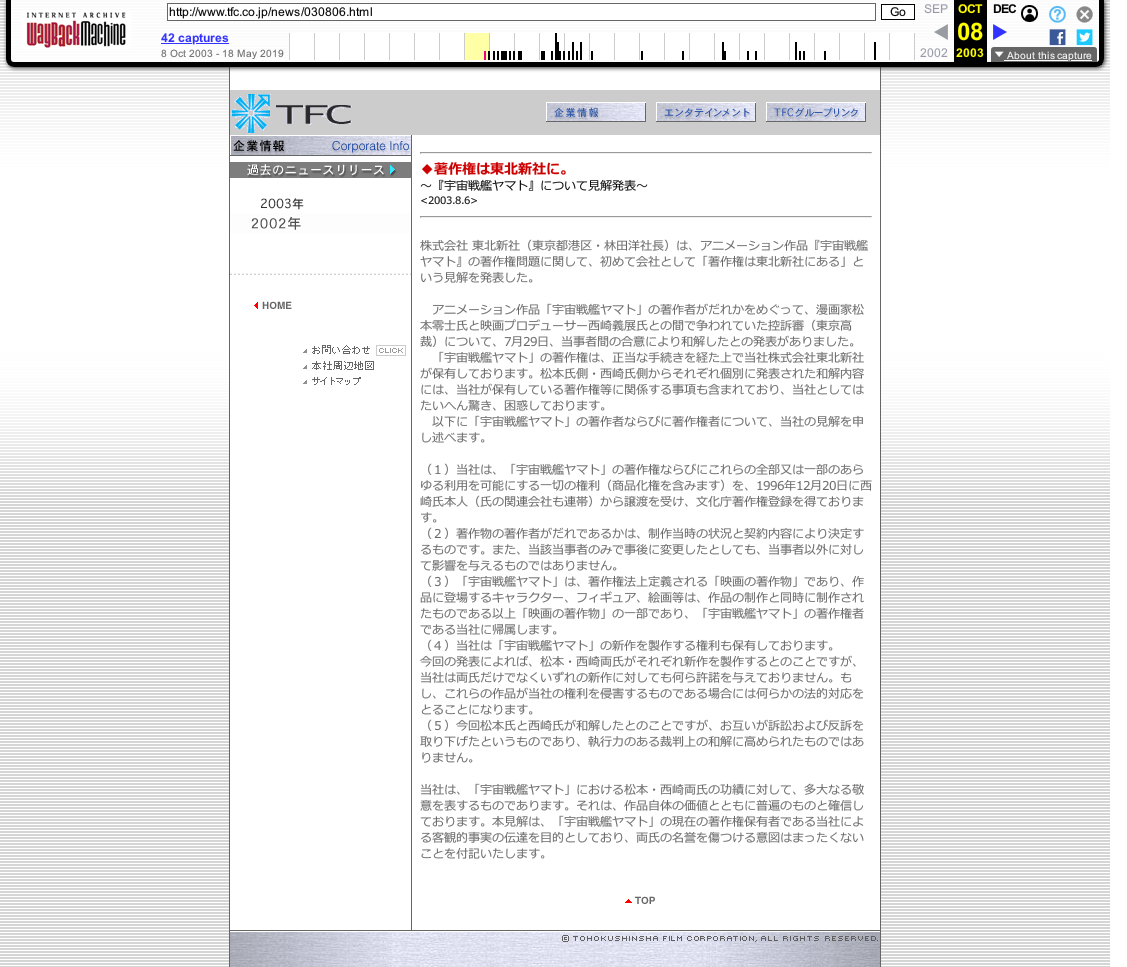The width and height of the screenshot is (1127, 967).
Task: Select DEC month in Wayback toolbar
Action: 1004,9
